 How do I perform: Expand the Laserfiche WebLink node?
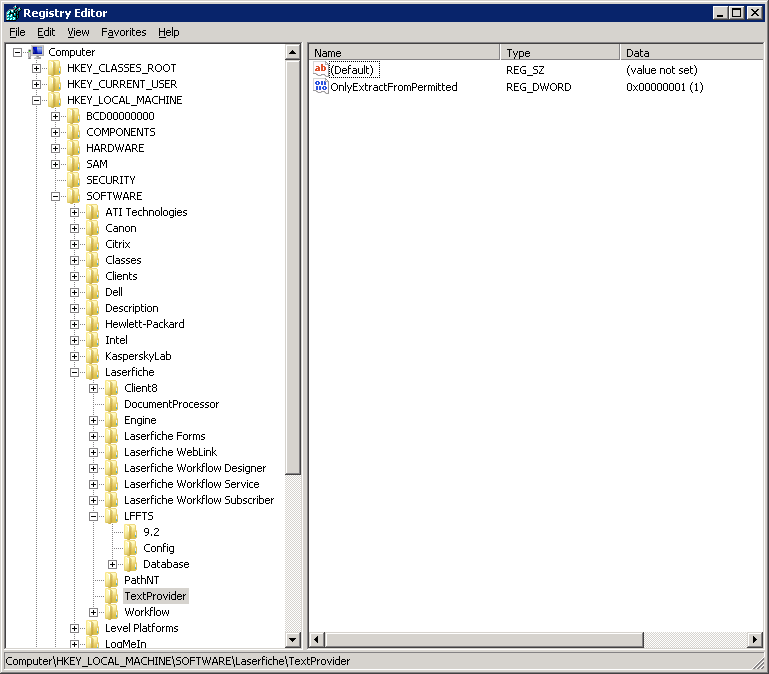pos(94,452)
